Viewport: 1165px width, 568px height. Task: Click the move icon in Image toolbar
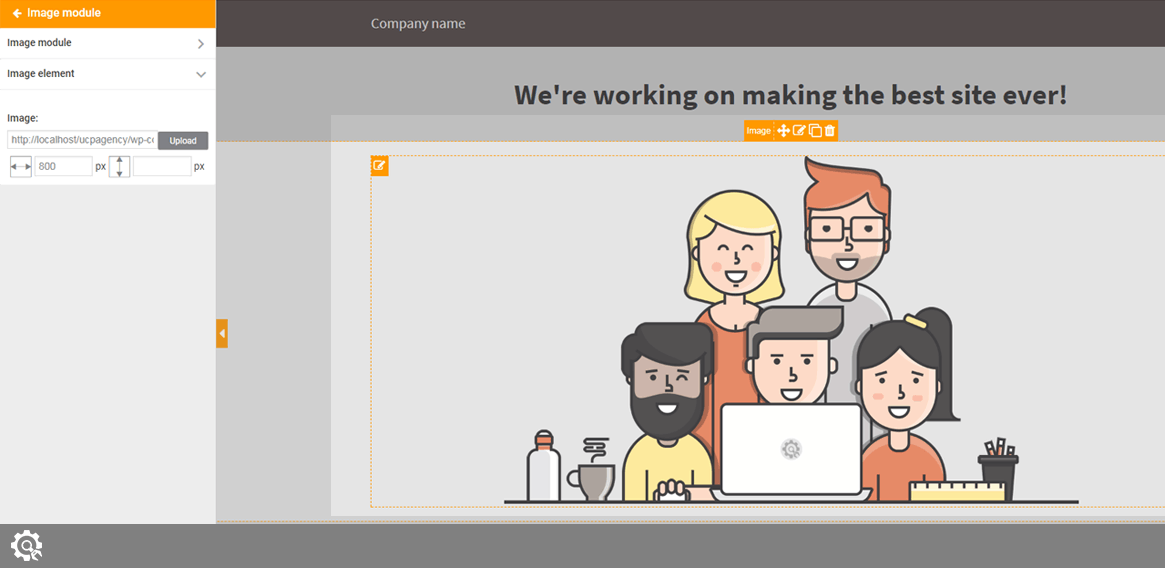click(784, 131)
